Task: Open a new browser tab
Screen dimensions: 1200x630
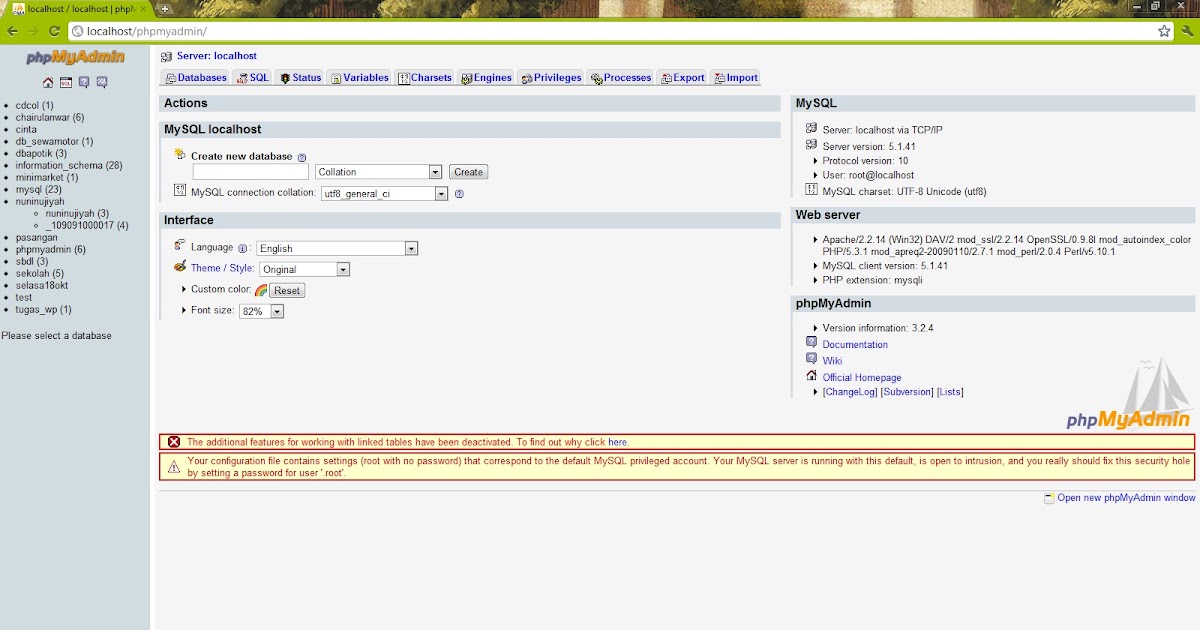Action: point(165,9)
